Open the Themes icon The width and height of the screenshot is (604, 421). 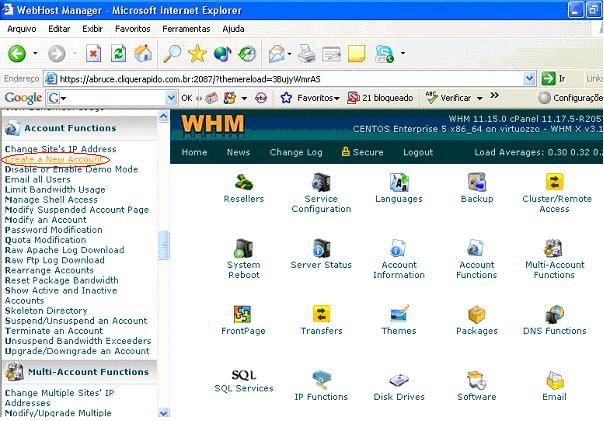(399, 315)
